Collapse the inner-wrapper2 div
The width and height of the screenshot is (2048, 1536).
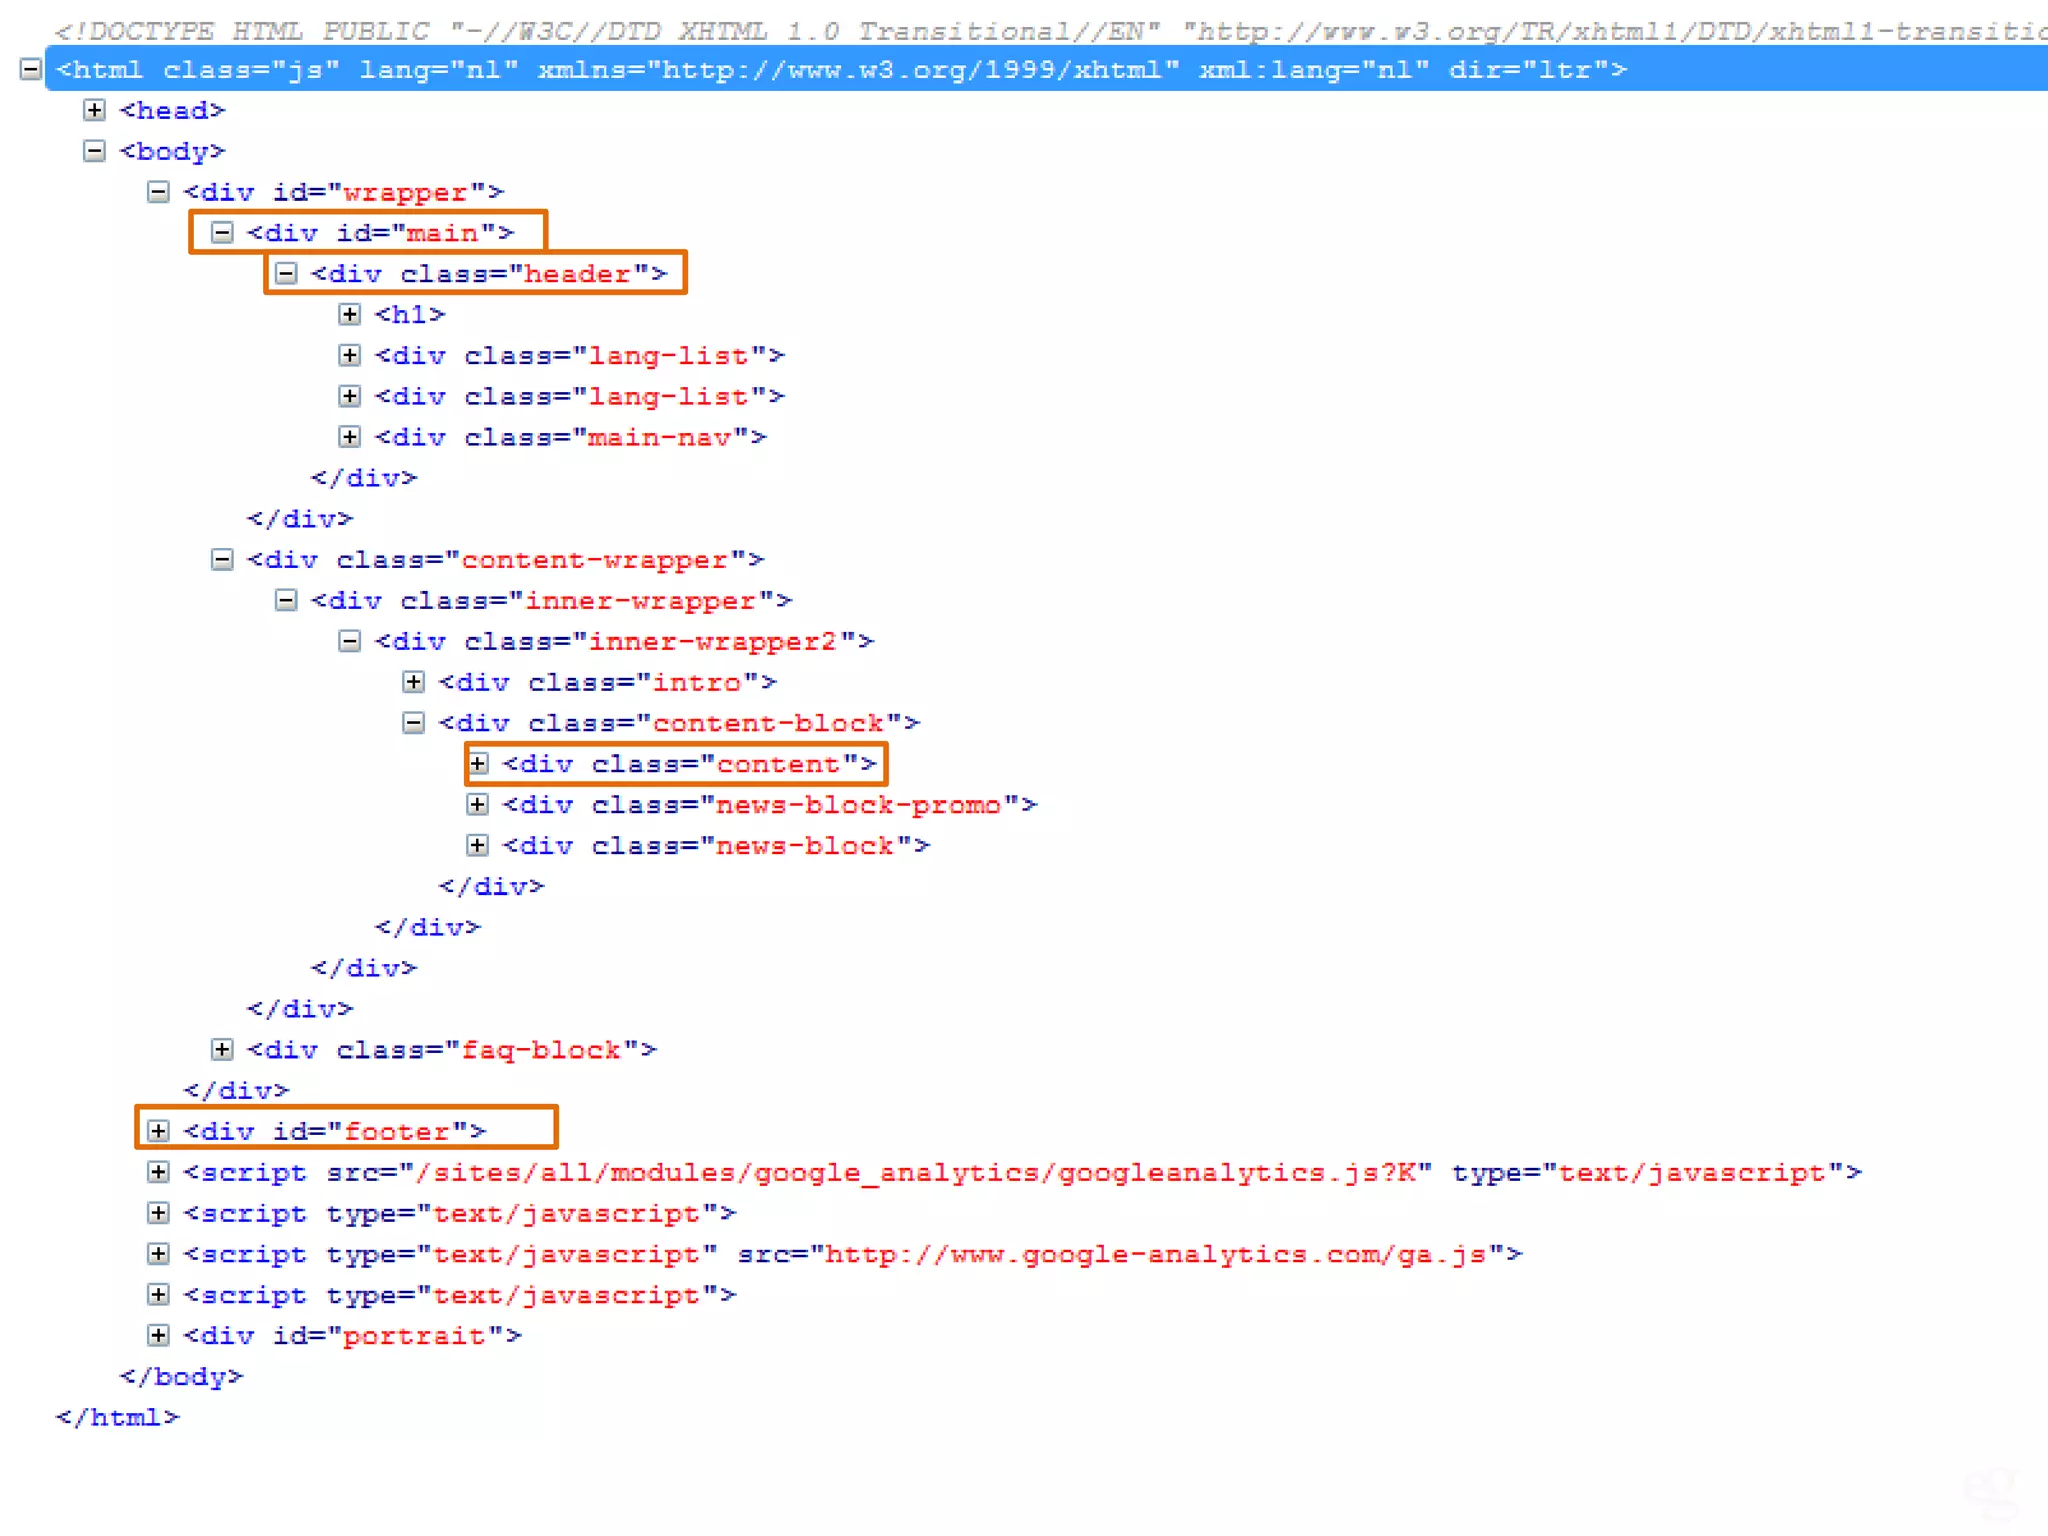pyautogui.click(x=349, y=641)
